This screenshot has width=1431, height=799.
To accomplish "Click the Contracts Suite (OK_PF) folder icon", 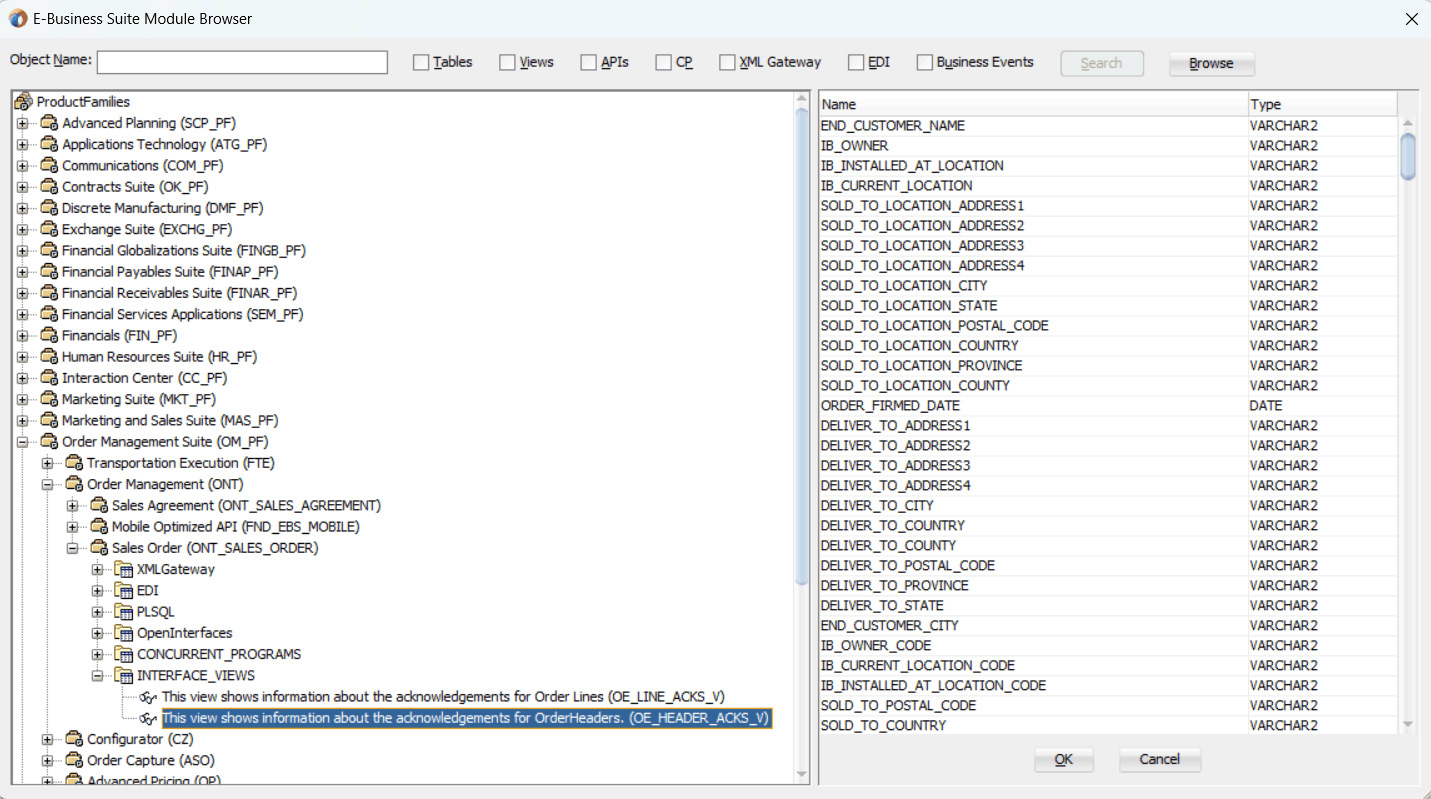I will coord(49,187).
